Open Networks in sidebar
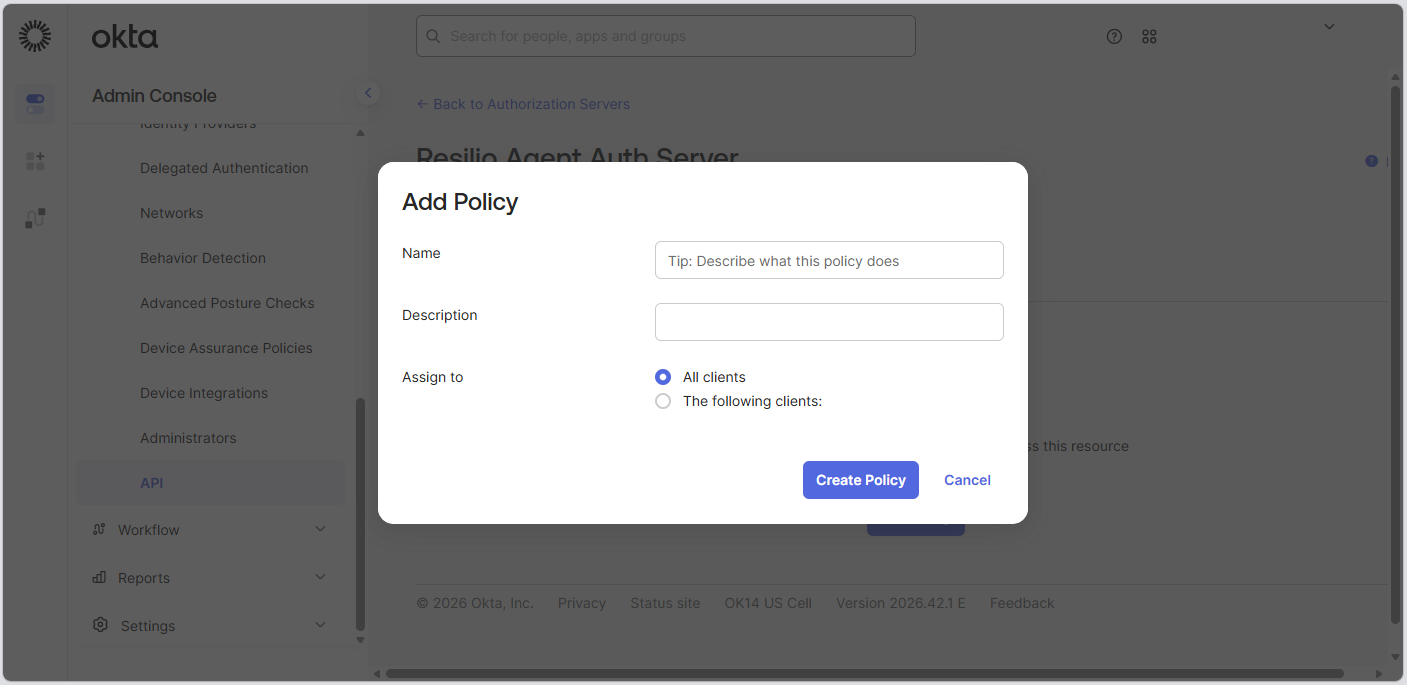The height and width of the screenshot is (685, 1407). pyautogui.click(x=171, y=213)
